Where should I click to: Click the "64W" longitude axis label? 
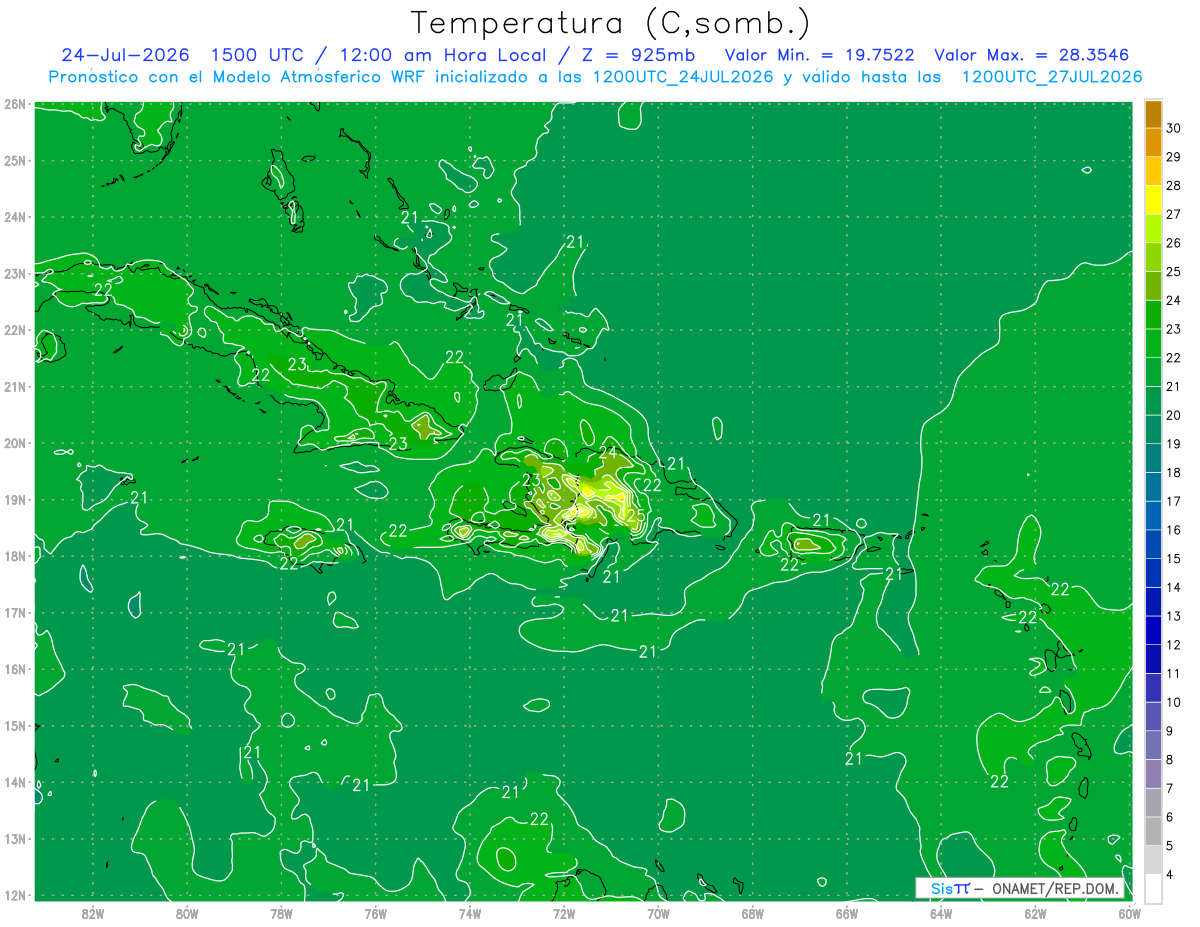coord(941,913)
